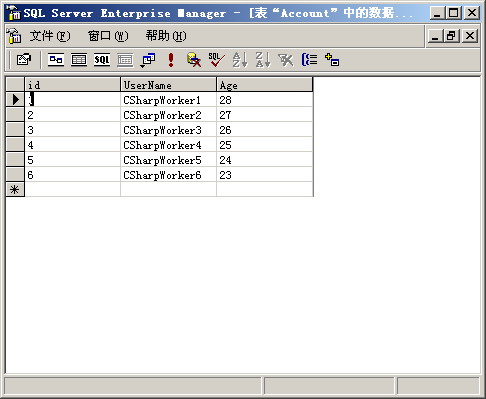Open the 窗口(W) menu
Image resolution: width=486 pixels, height=399 pixels.
(108, 36)
